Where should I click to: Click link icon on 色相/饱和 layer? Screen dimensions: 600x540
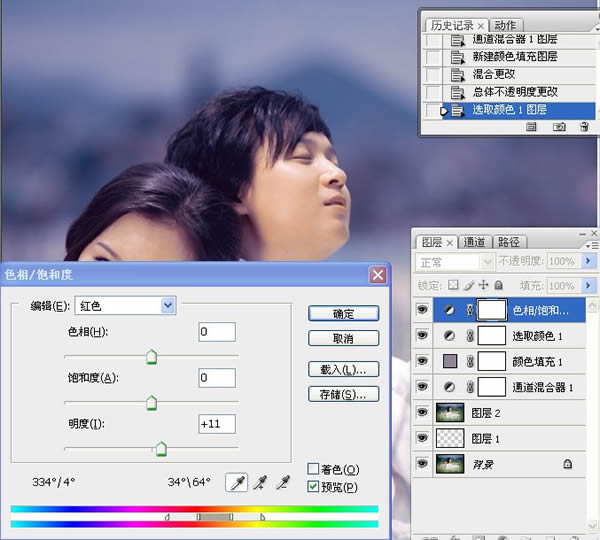click(470, 310)
